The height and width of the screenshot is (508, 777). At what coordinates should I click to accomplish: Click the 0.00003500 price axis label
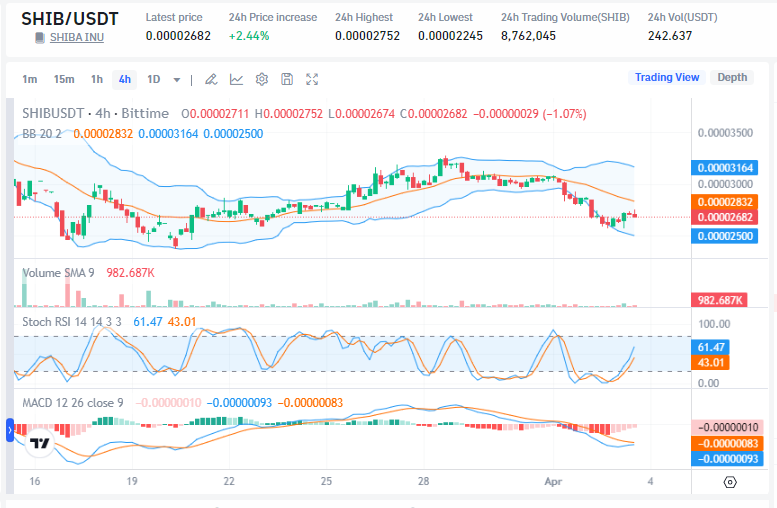click(x=725, y=133)
